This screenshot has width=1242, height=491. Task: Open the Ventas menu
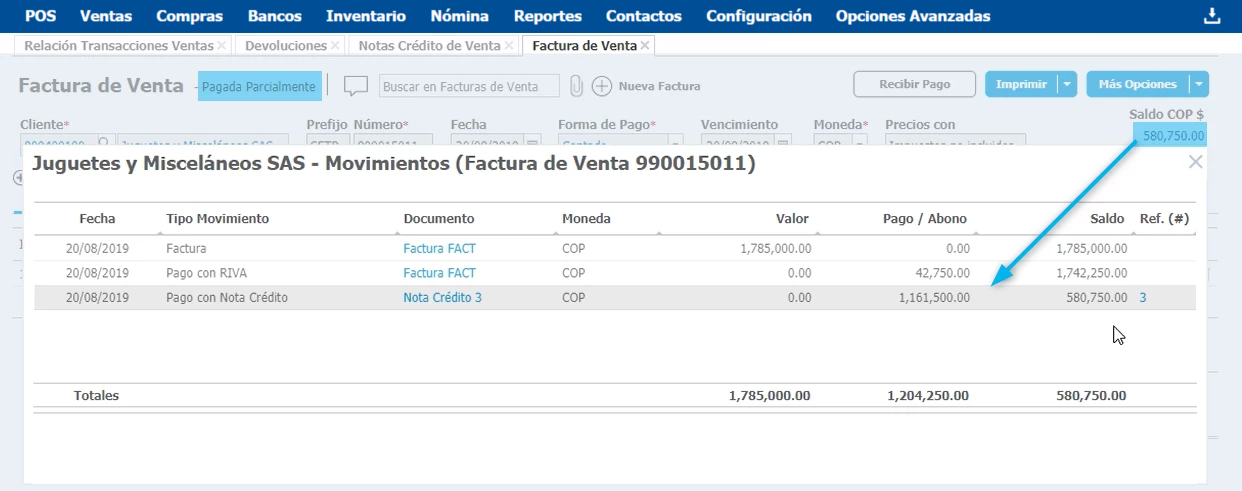click(106, 16)
